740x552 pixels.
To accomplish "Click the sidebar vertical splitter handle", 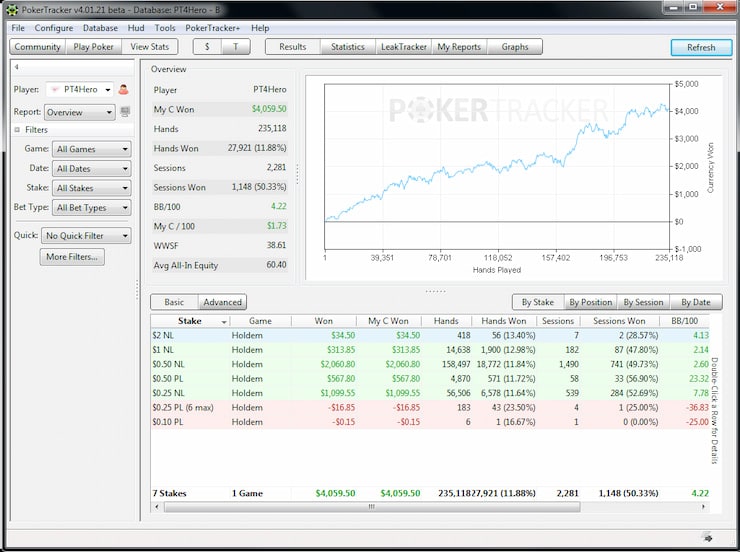I will (x=137, y=290).
